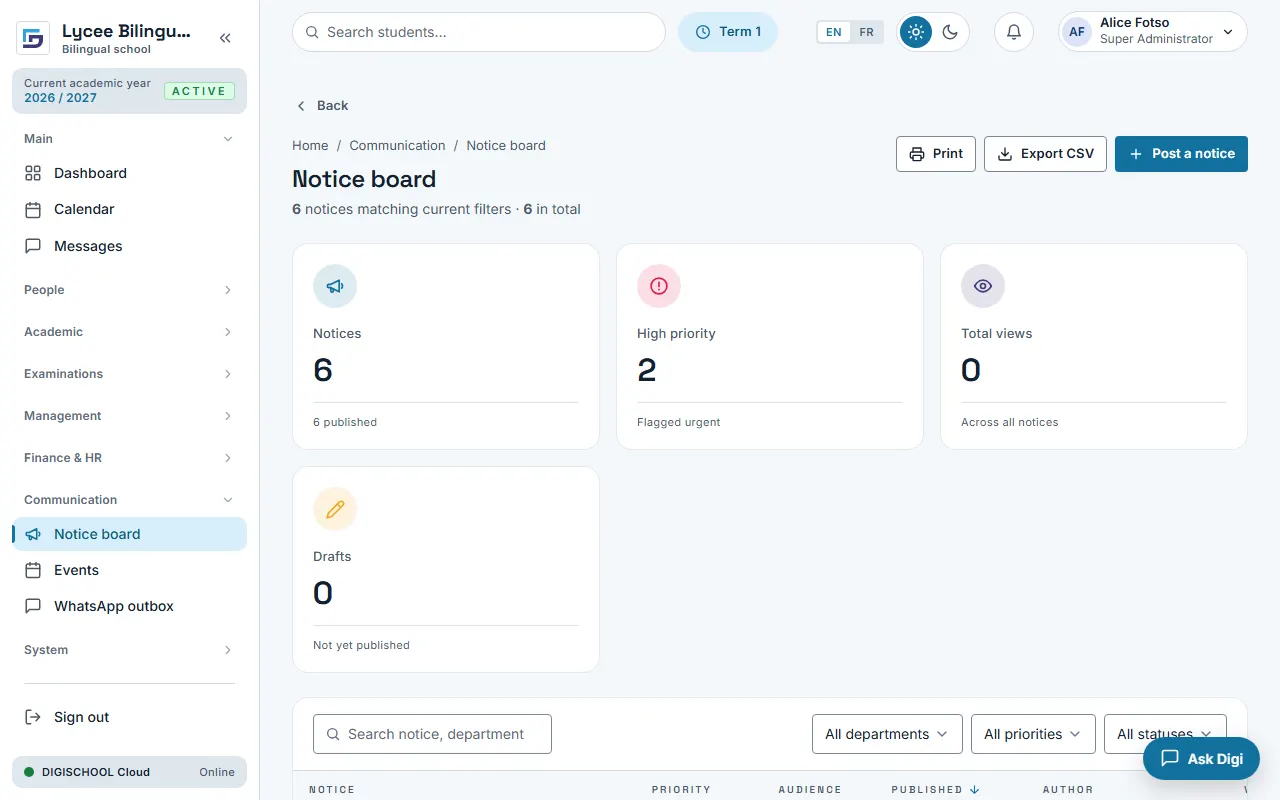Expand the Academic sidebar section
This screenshot has width=1280, height=800.
click(x=129, y=332)
